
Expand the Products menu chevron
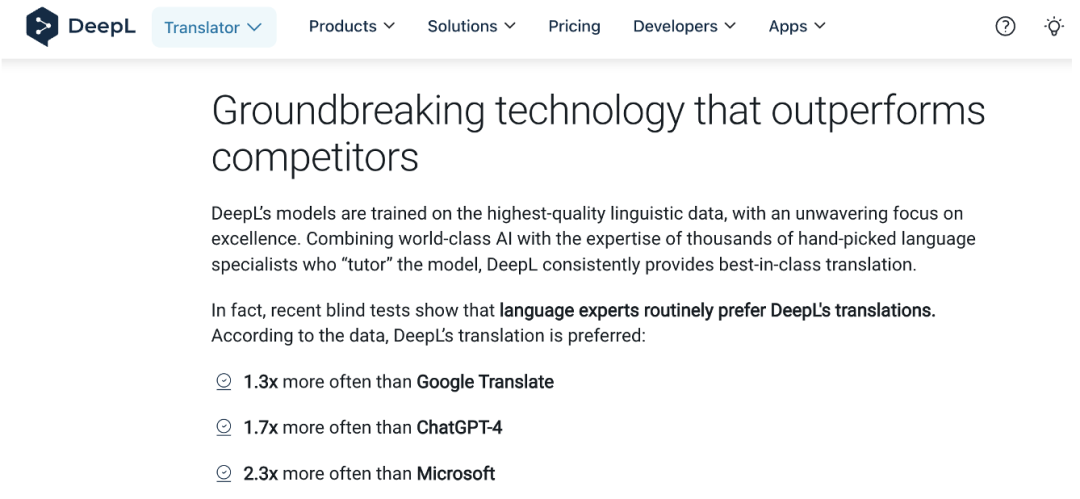coord(389,26)
